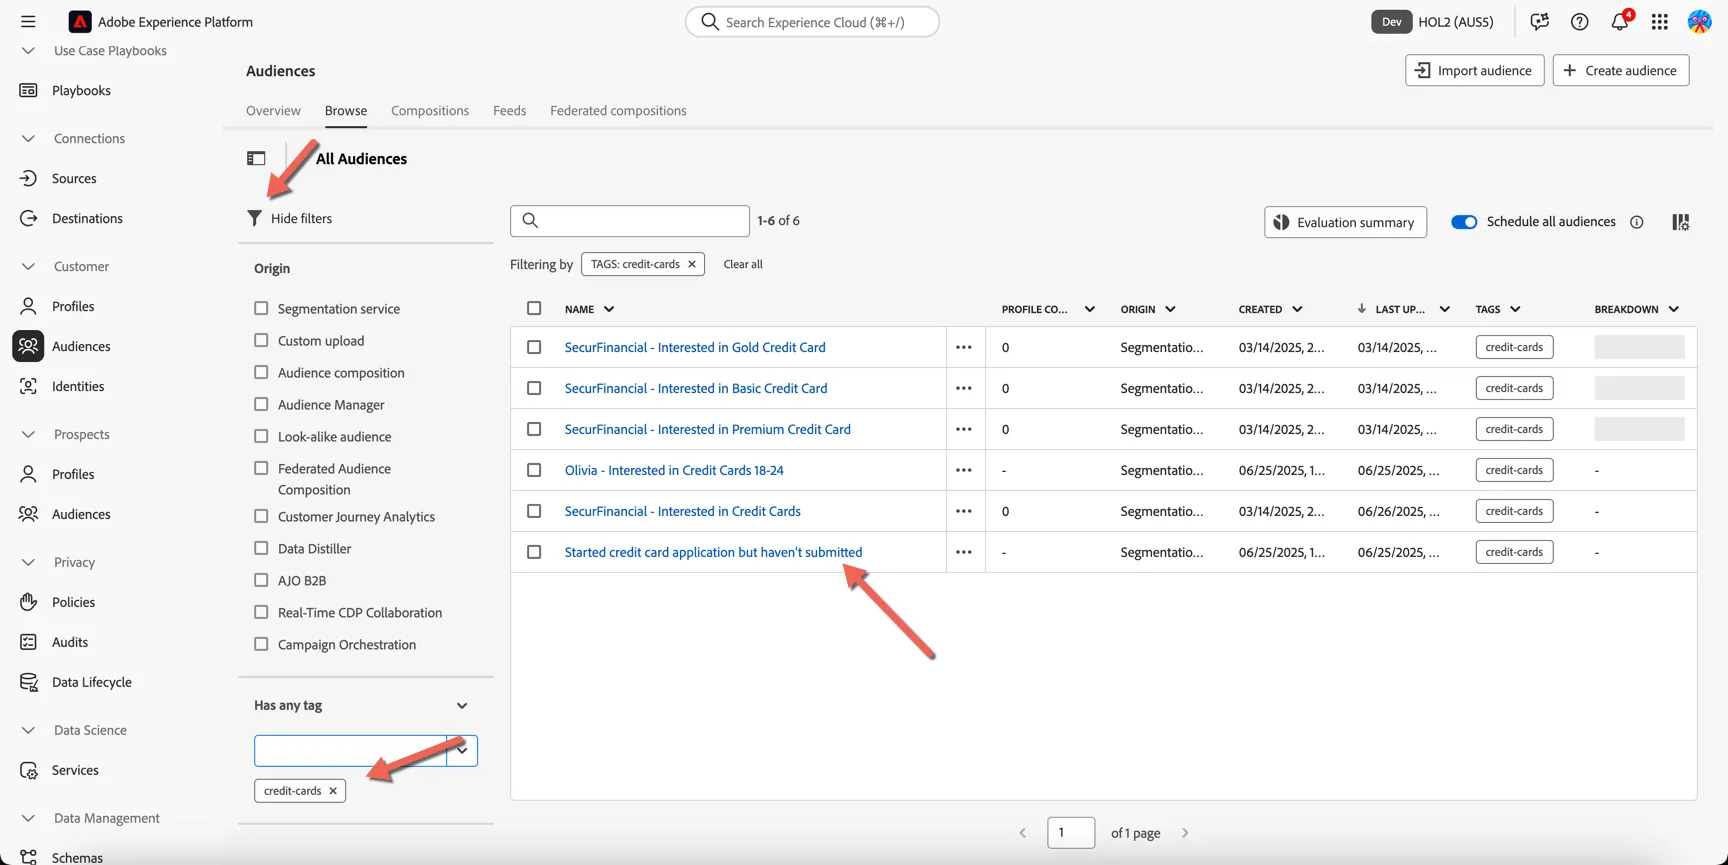Collapse the Connections sidebar section

click(x=28, y=138)
